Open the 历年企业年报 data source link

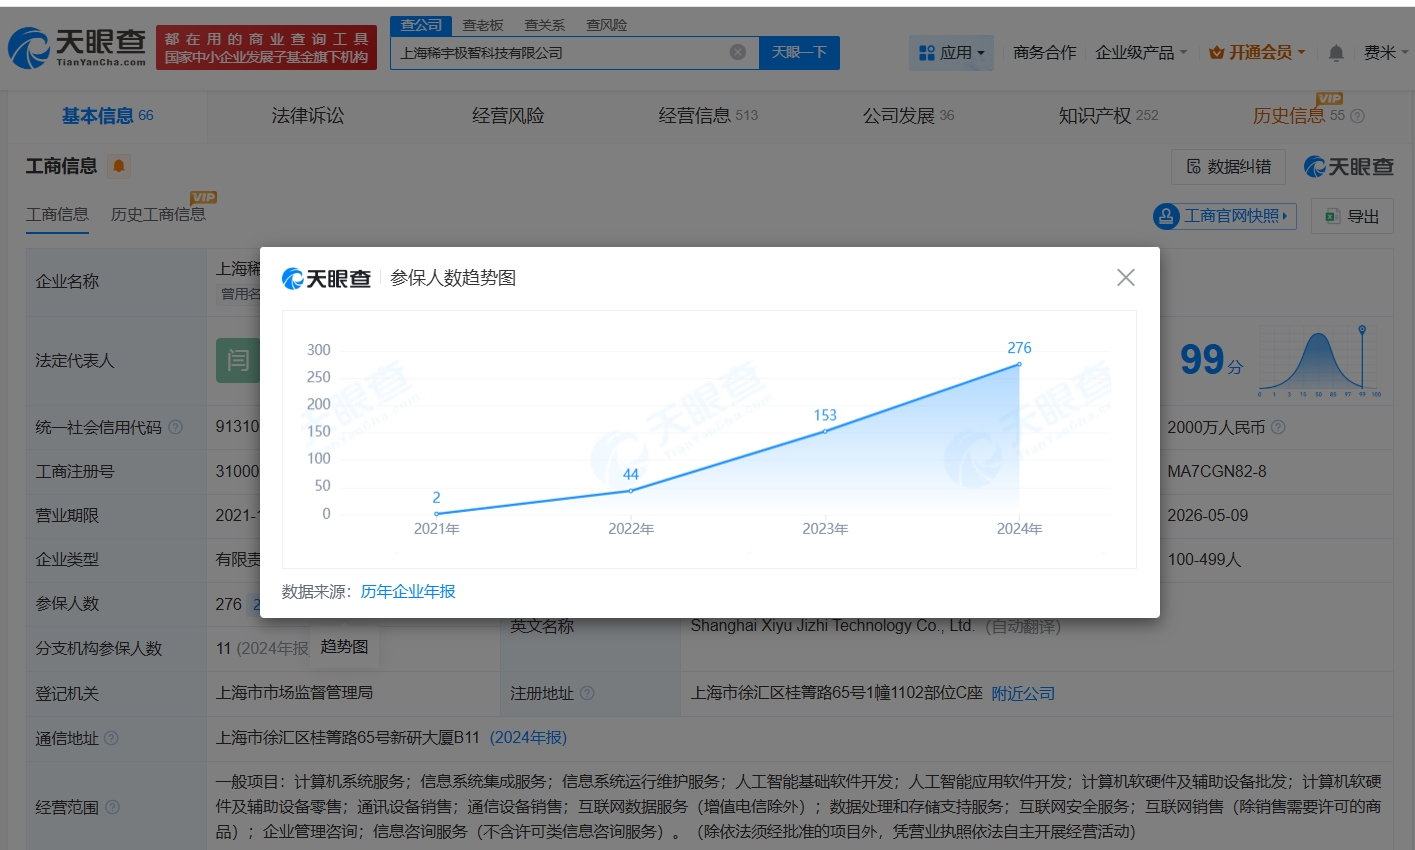(408, 591)
